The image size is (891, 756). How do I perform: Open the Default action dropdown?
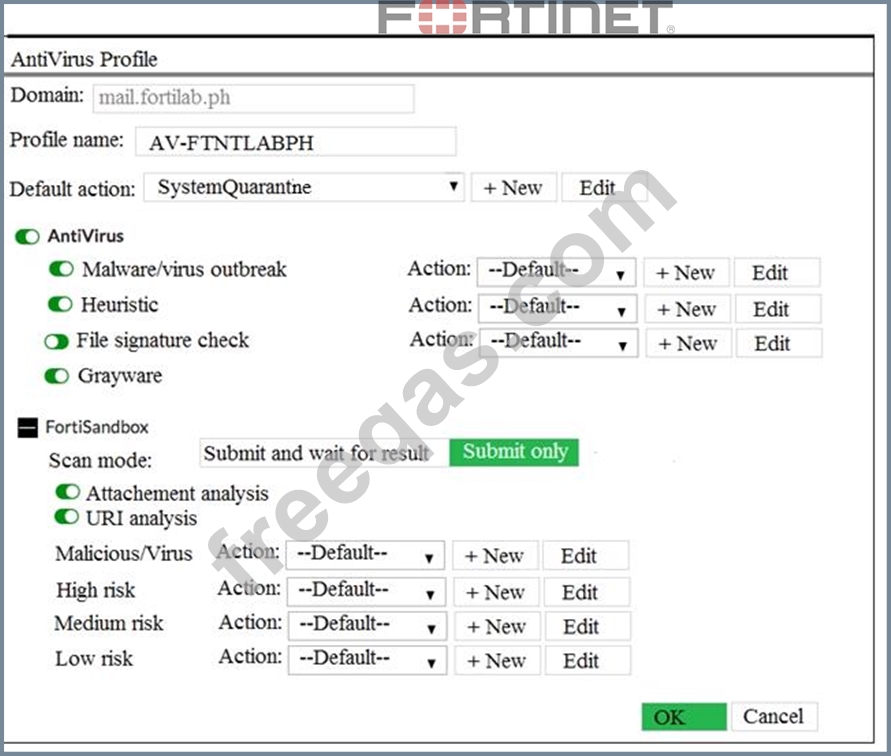coord(304,188)
